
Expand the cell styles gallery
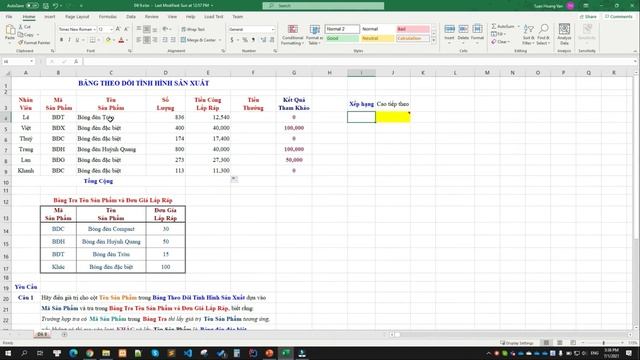pos(433,40)
